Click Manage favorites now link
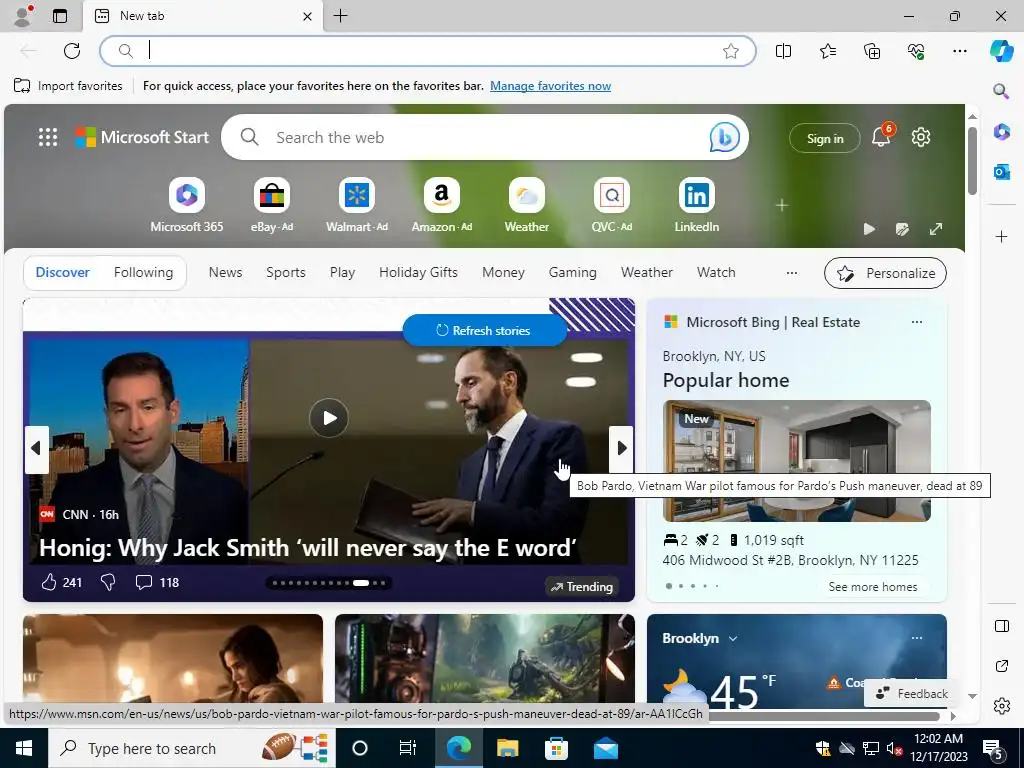 [x=551, y=86]
